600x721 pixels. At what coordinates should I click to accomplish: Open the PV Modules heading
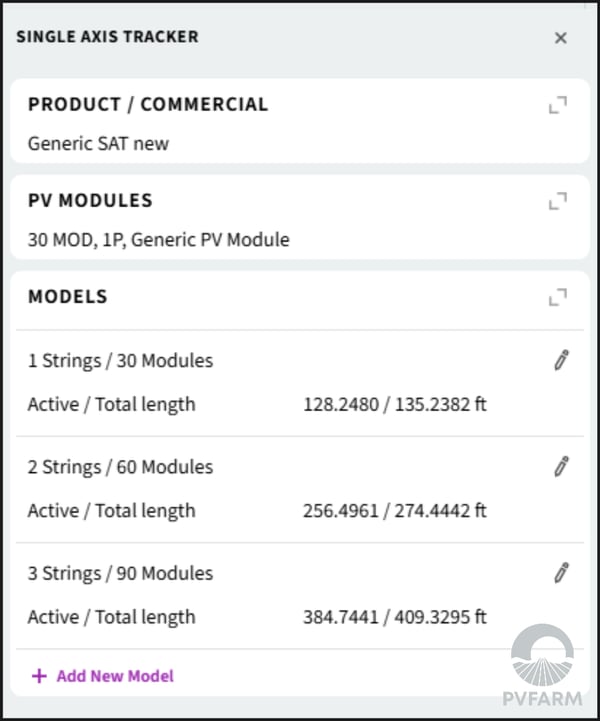90,200
